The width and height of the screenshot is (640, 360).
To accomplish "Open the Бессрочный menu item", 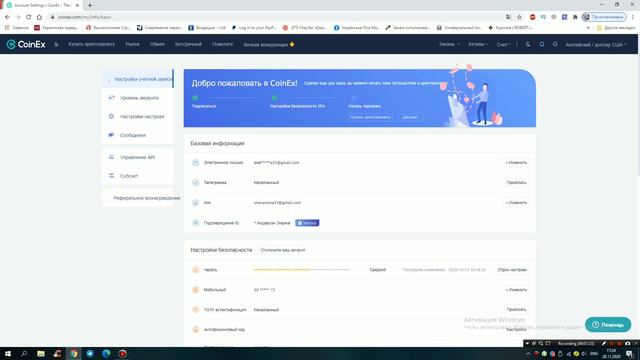I will 188,44.
